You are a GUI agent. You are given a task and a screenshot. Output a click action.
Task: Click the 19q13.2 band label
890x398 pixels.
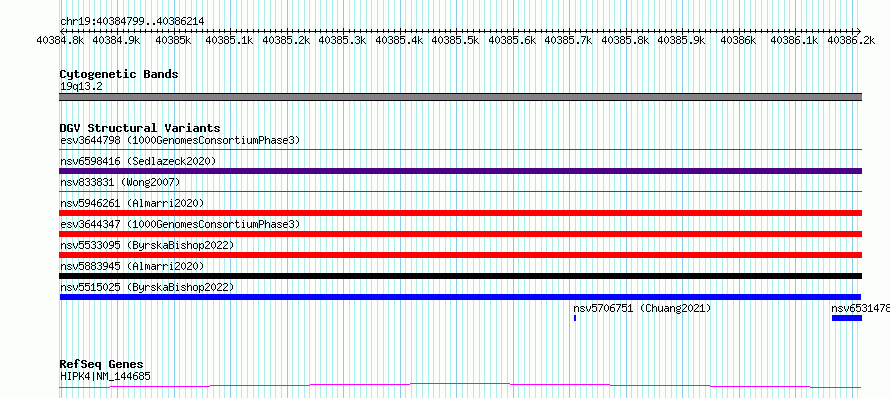tap(81, 87)
